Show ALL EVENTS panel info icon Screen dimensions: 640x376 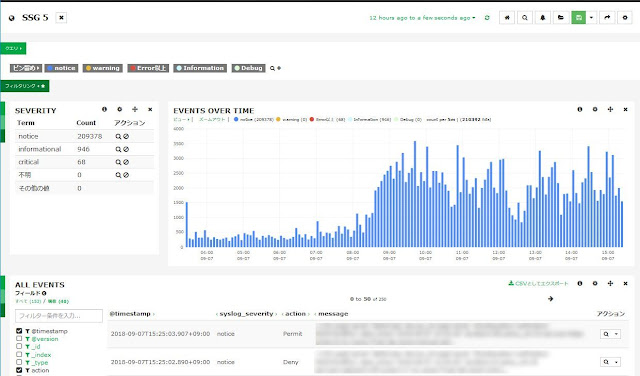580,283
